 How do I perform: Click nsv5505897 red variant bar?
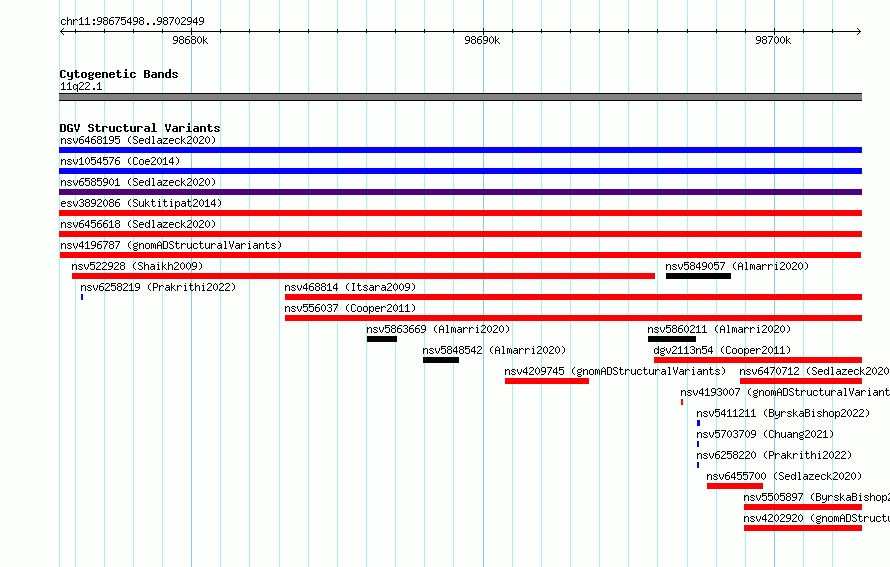tap(803, 507)
